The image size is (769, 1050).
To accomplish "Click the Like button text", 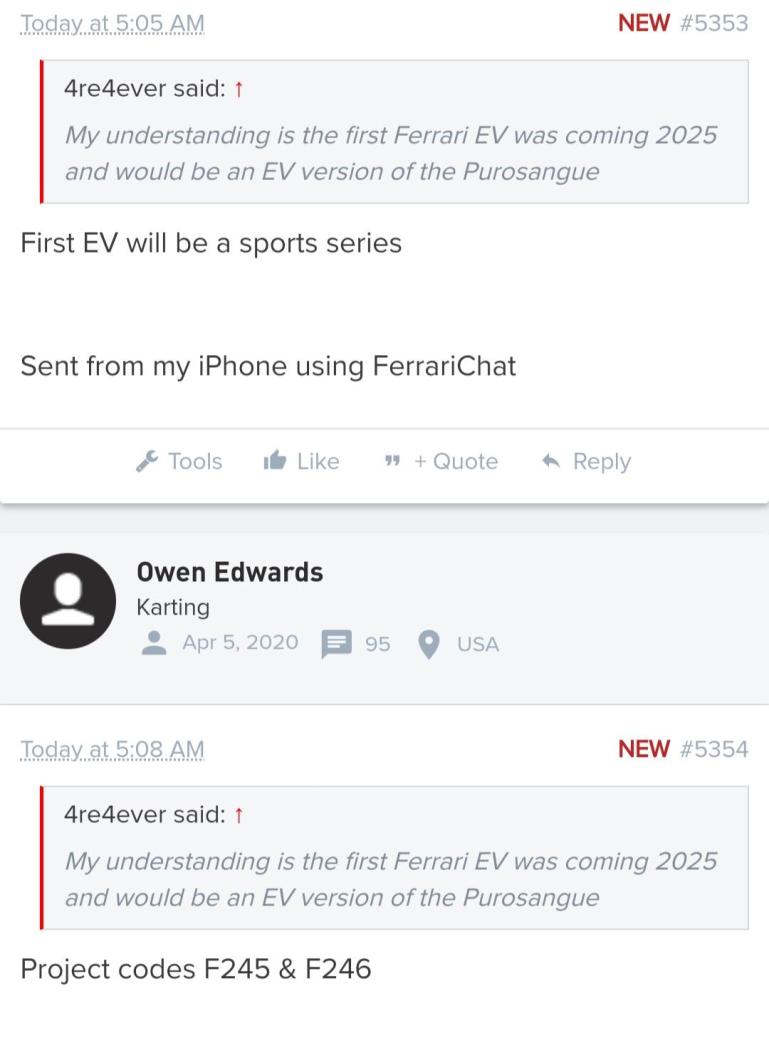I will [318, 461].
